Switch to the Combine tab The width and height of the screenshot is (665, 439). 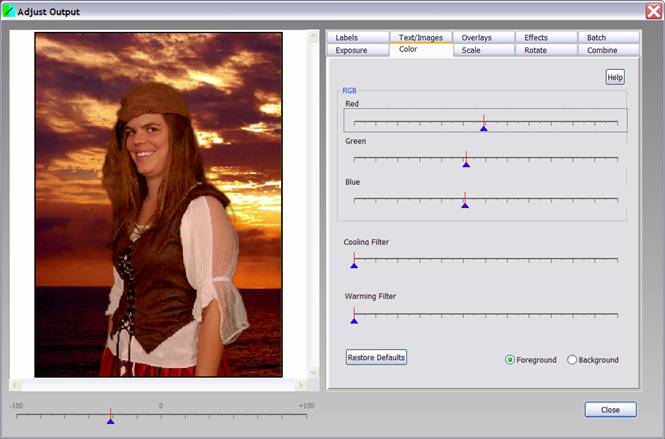(609, 50)
